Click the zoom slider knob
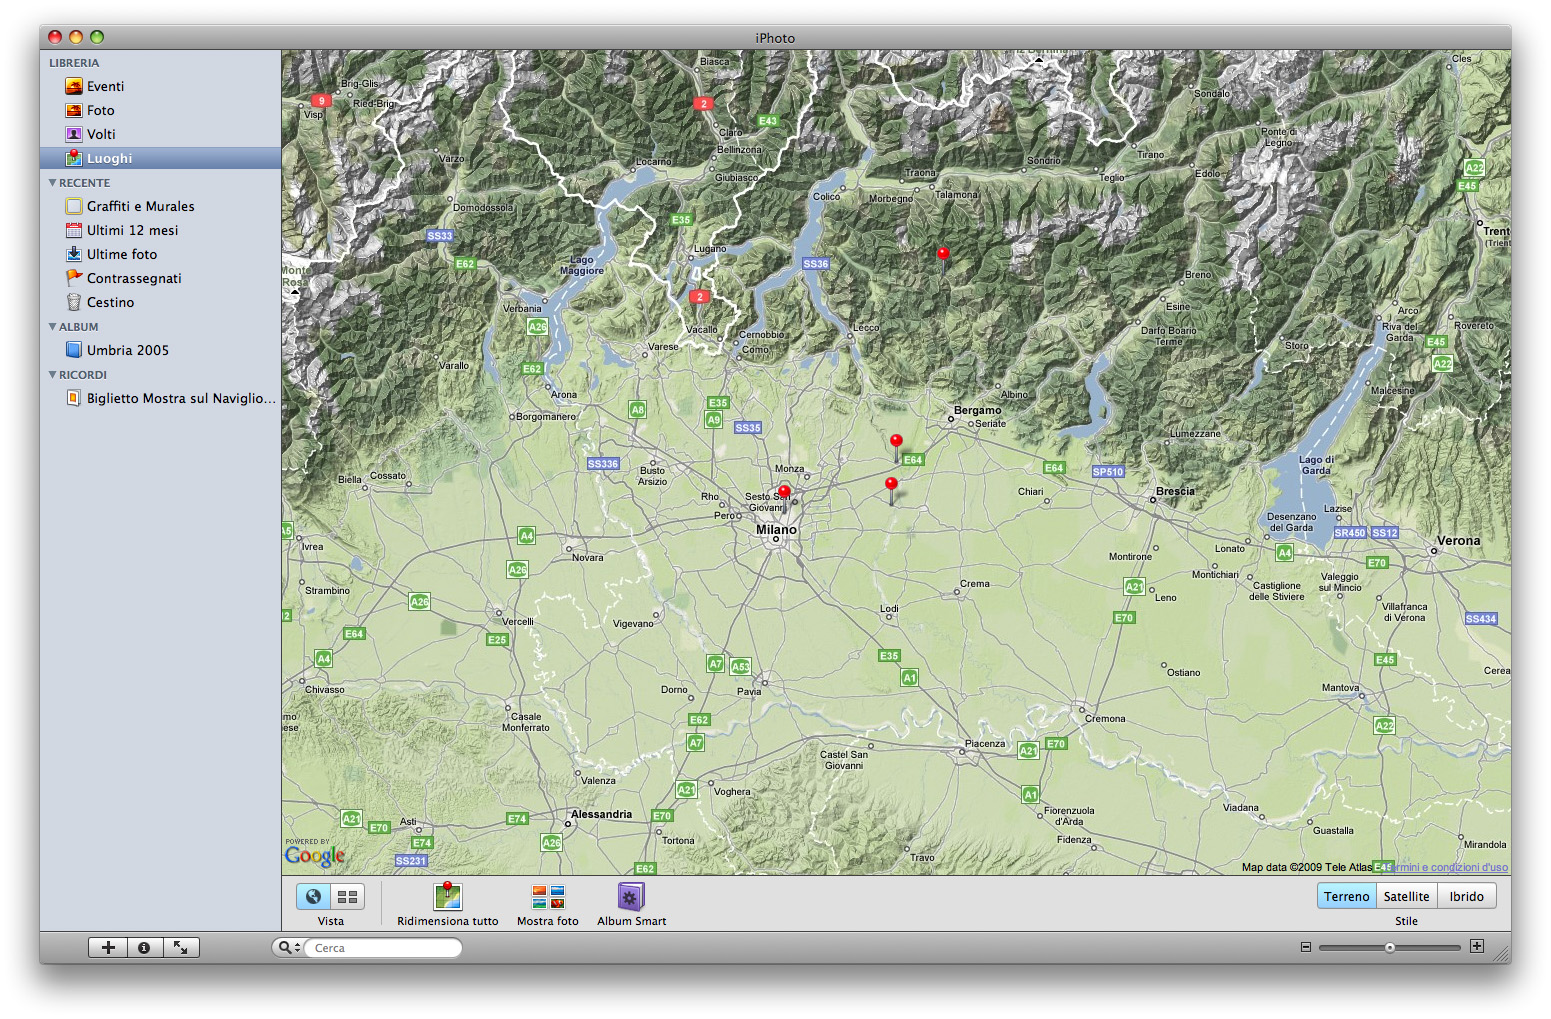 (x=1389, y=947)
